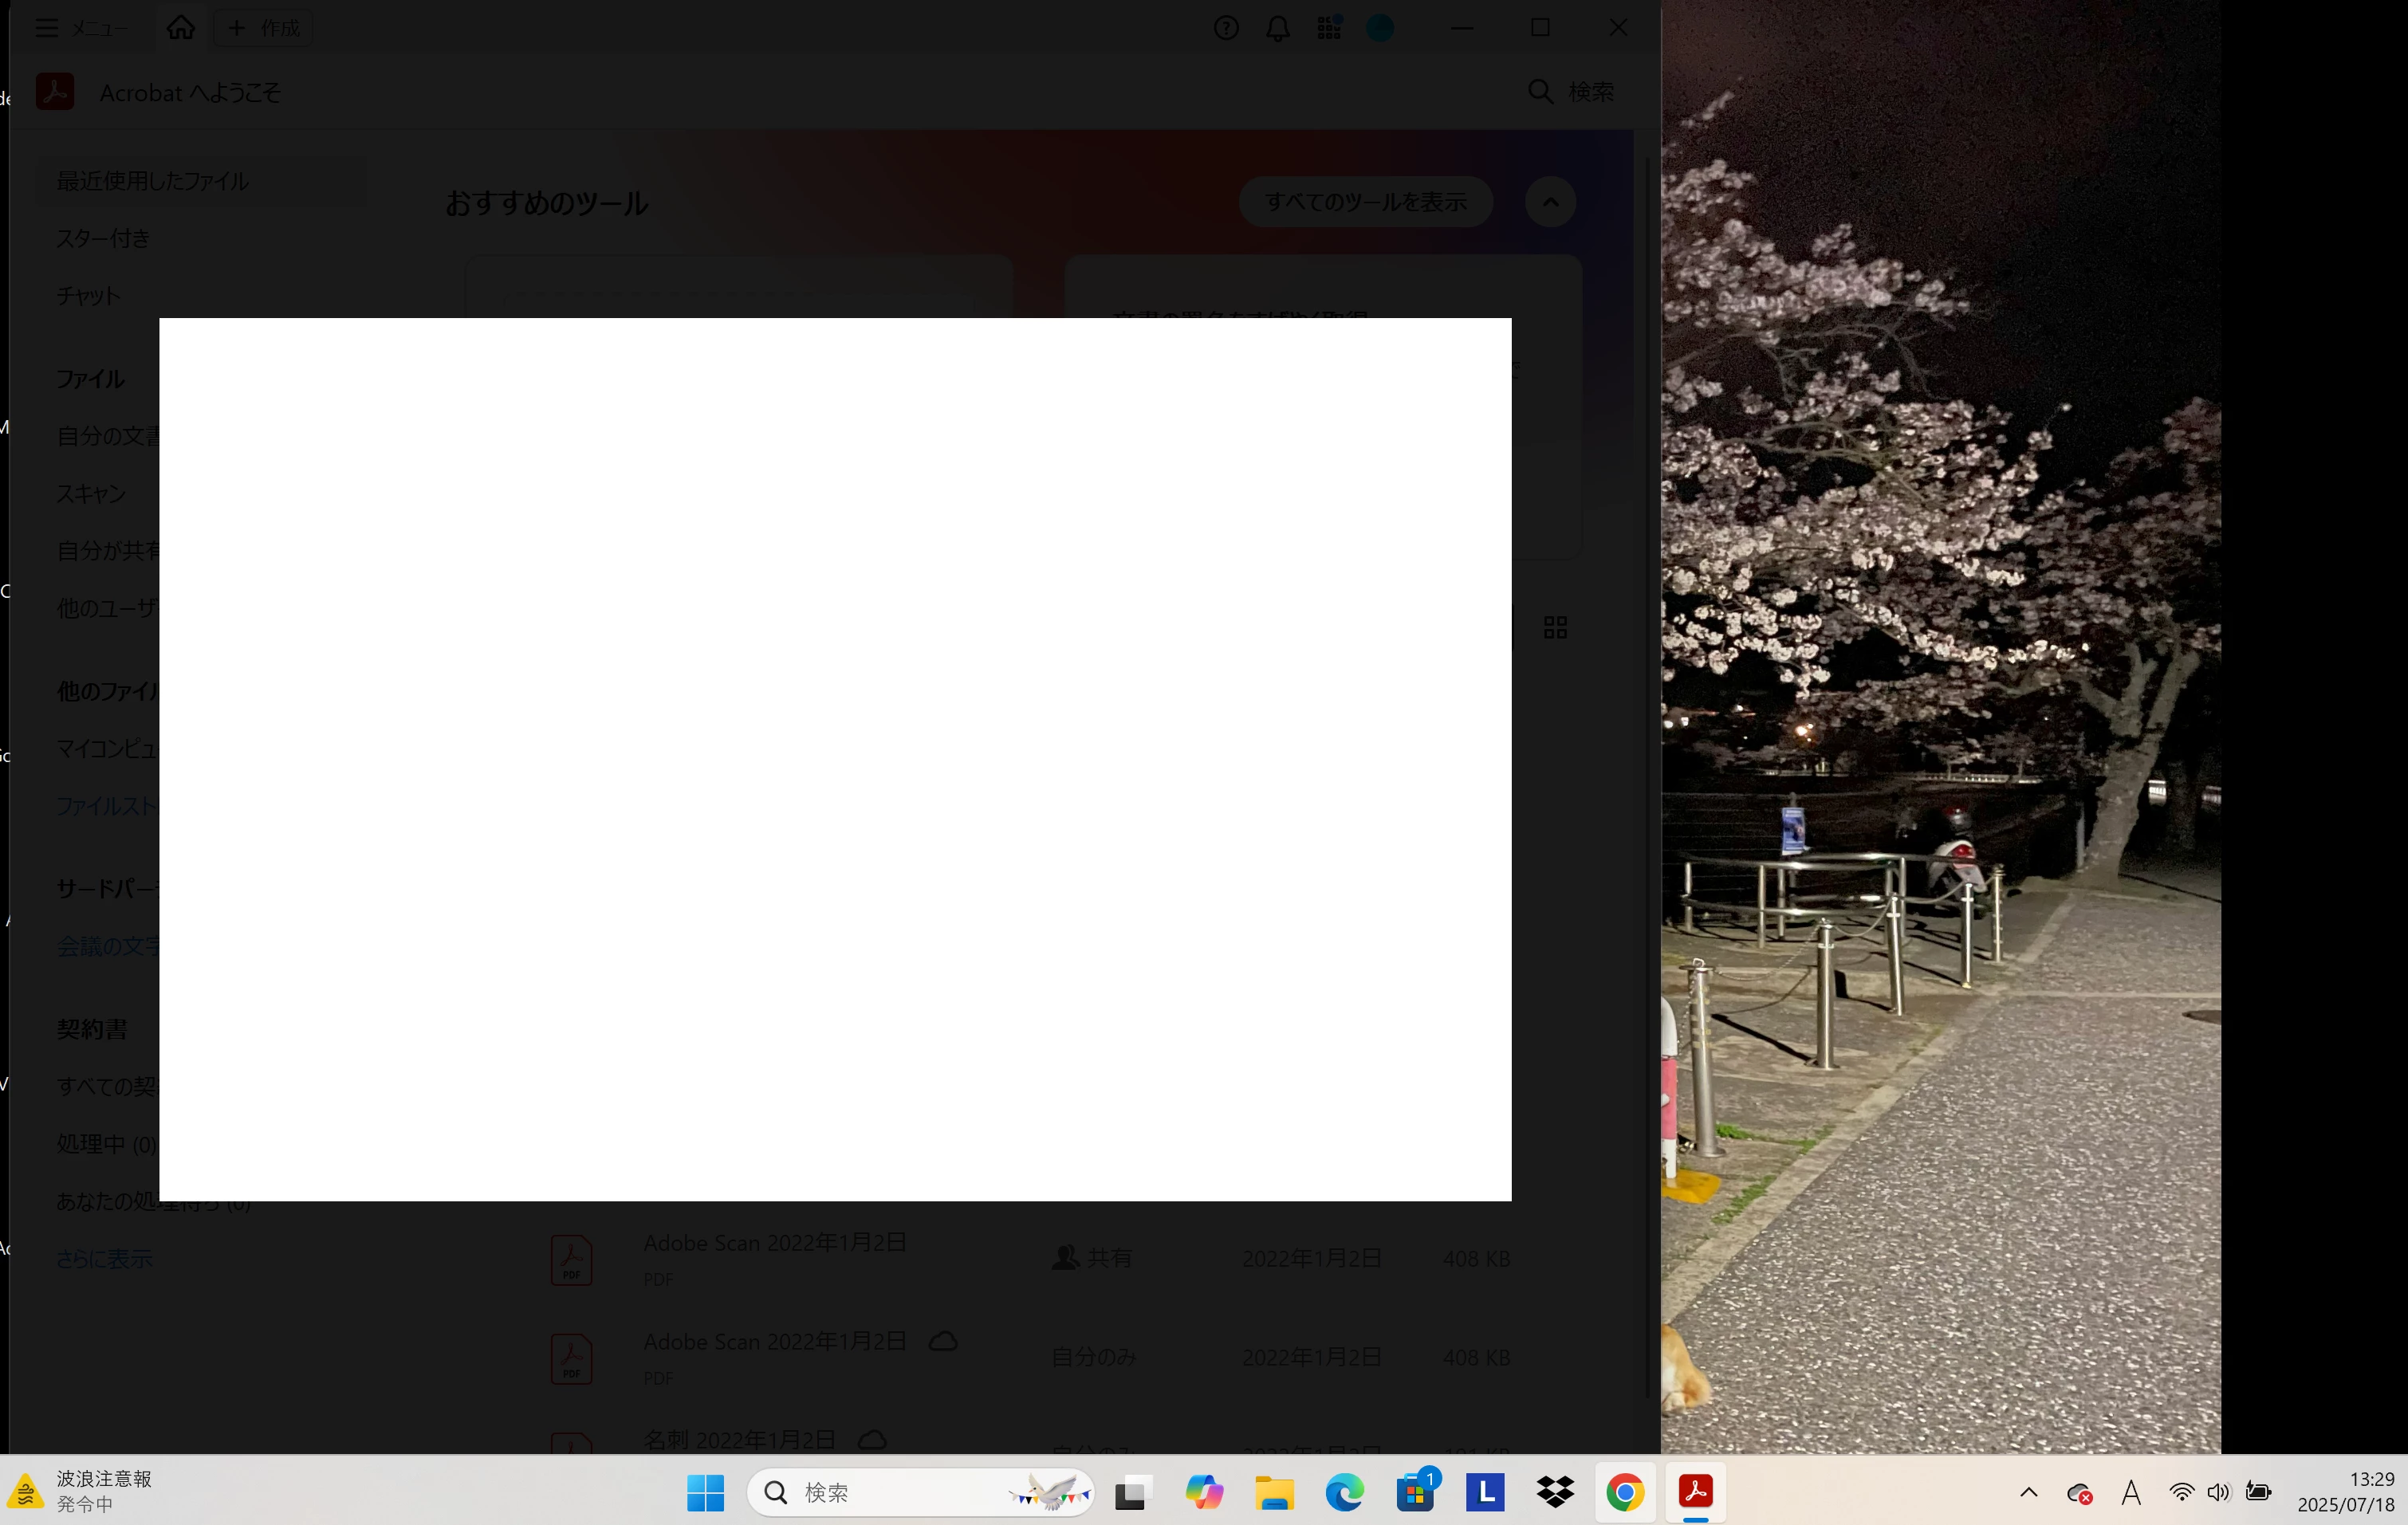The height and width of the screenshot is (1525, 2408).
Task: Open Google Chrome from the taskbar
Action: [1625, 1493]
